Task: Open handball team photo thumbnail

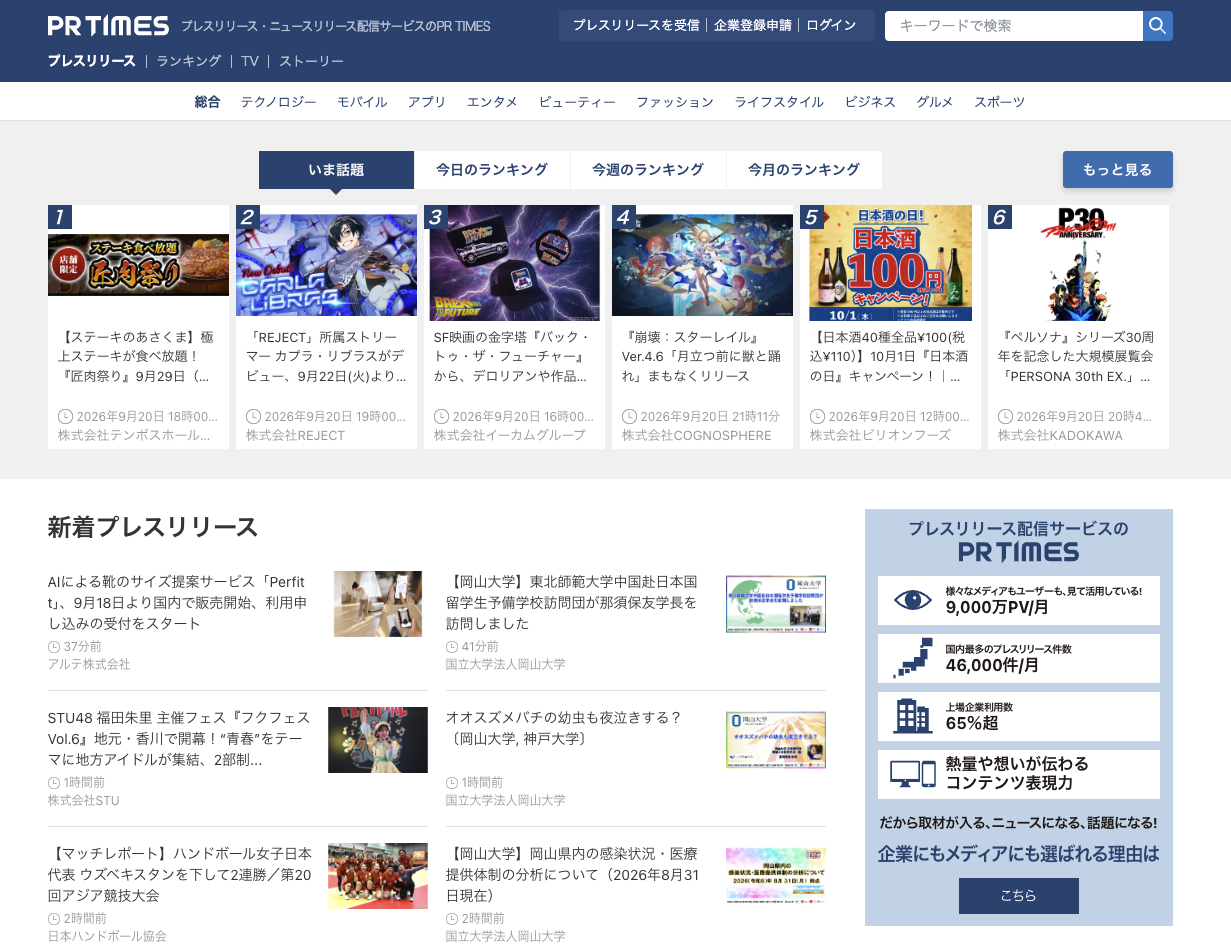Action: 378,876
